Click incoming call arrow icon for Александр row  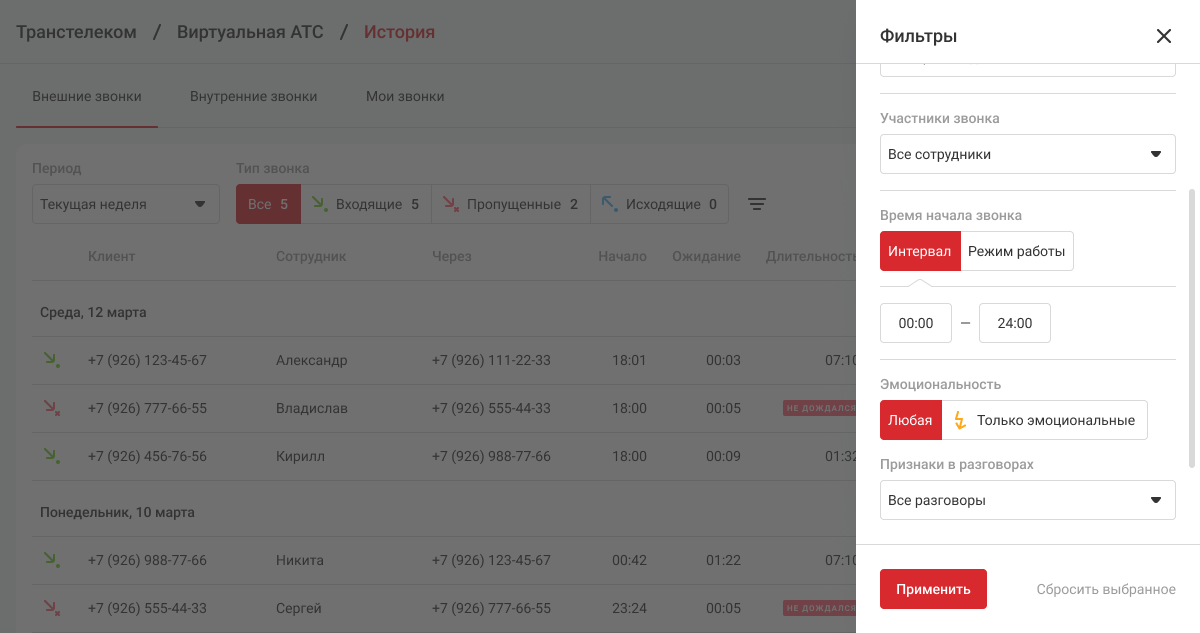pos(50,360)
